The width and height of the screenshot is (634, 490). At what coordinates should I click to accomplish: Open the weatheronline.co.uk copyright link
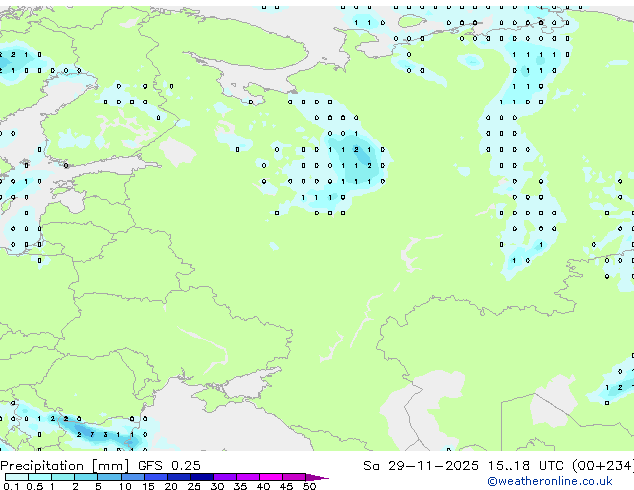(550, 481)
